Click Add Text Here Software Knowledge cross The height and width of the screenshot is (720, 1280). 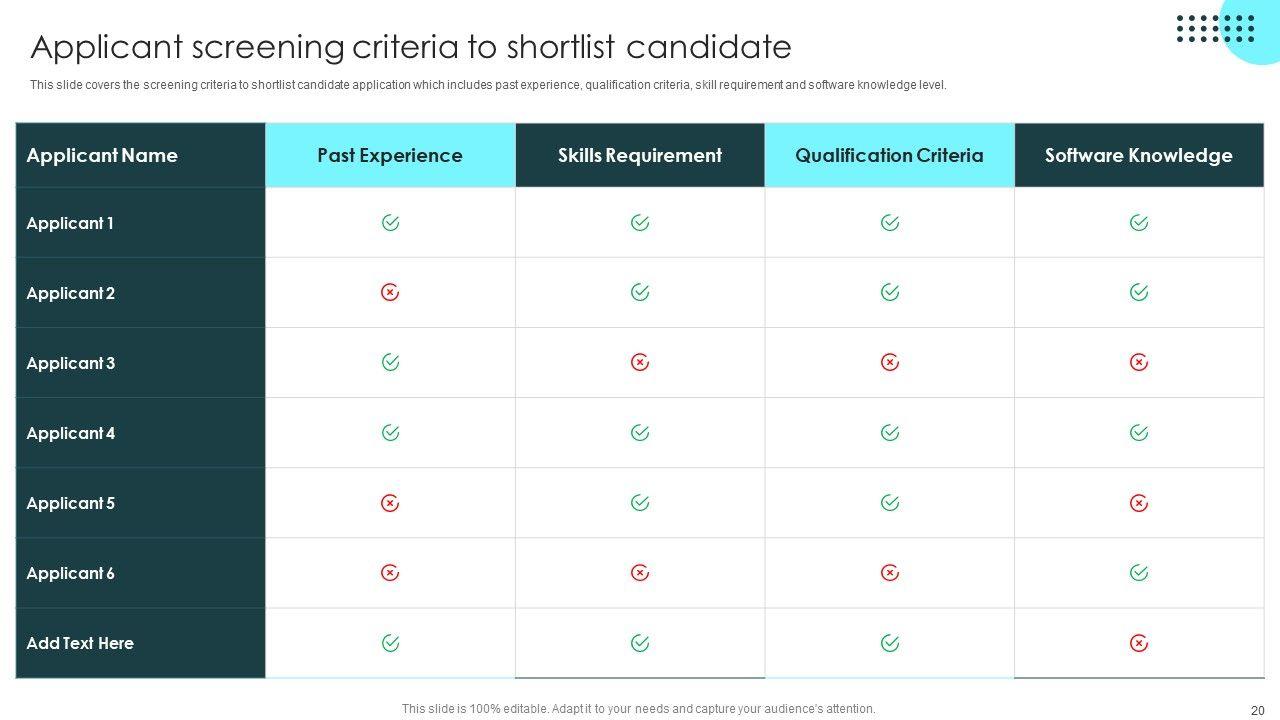pos(1139,643)
